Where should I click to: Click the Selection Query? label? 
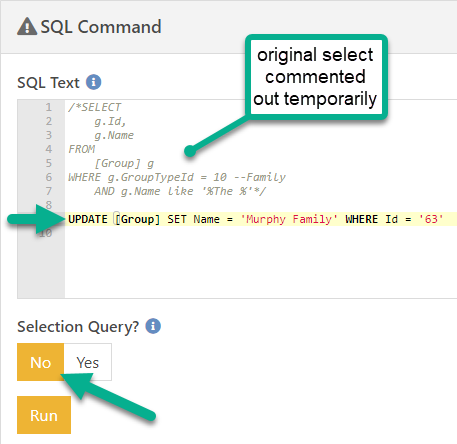[78, 327]
